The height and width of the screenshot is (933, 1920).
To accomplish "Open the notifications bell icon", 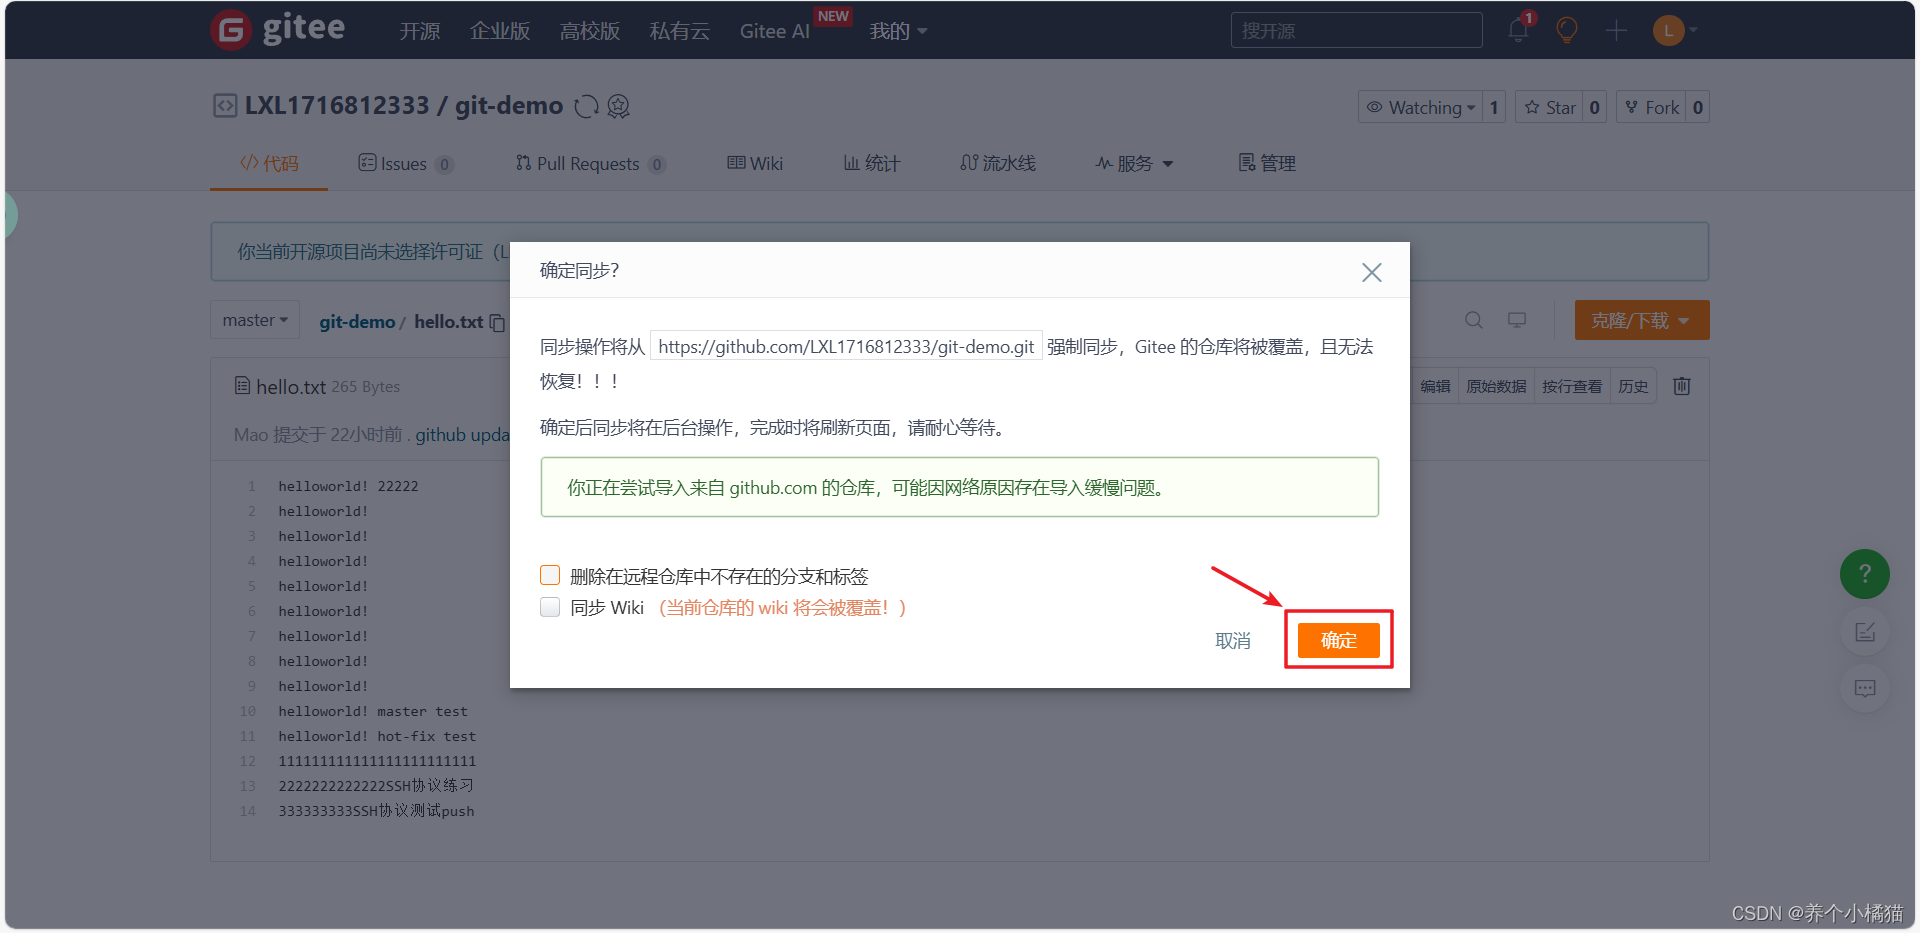I will pos(1518,30).
